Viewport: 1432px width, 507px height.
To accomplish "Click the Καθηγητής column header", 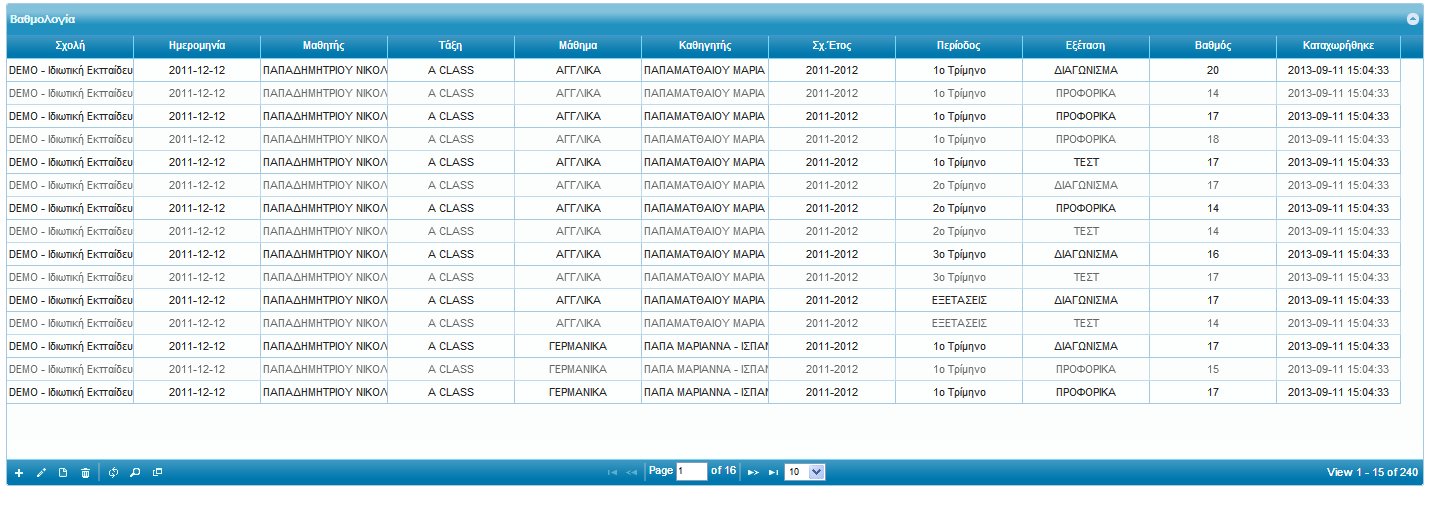I will coord(705,46).
